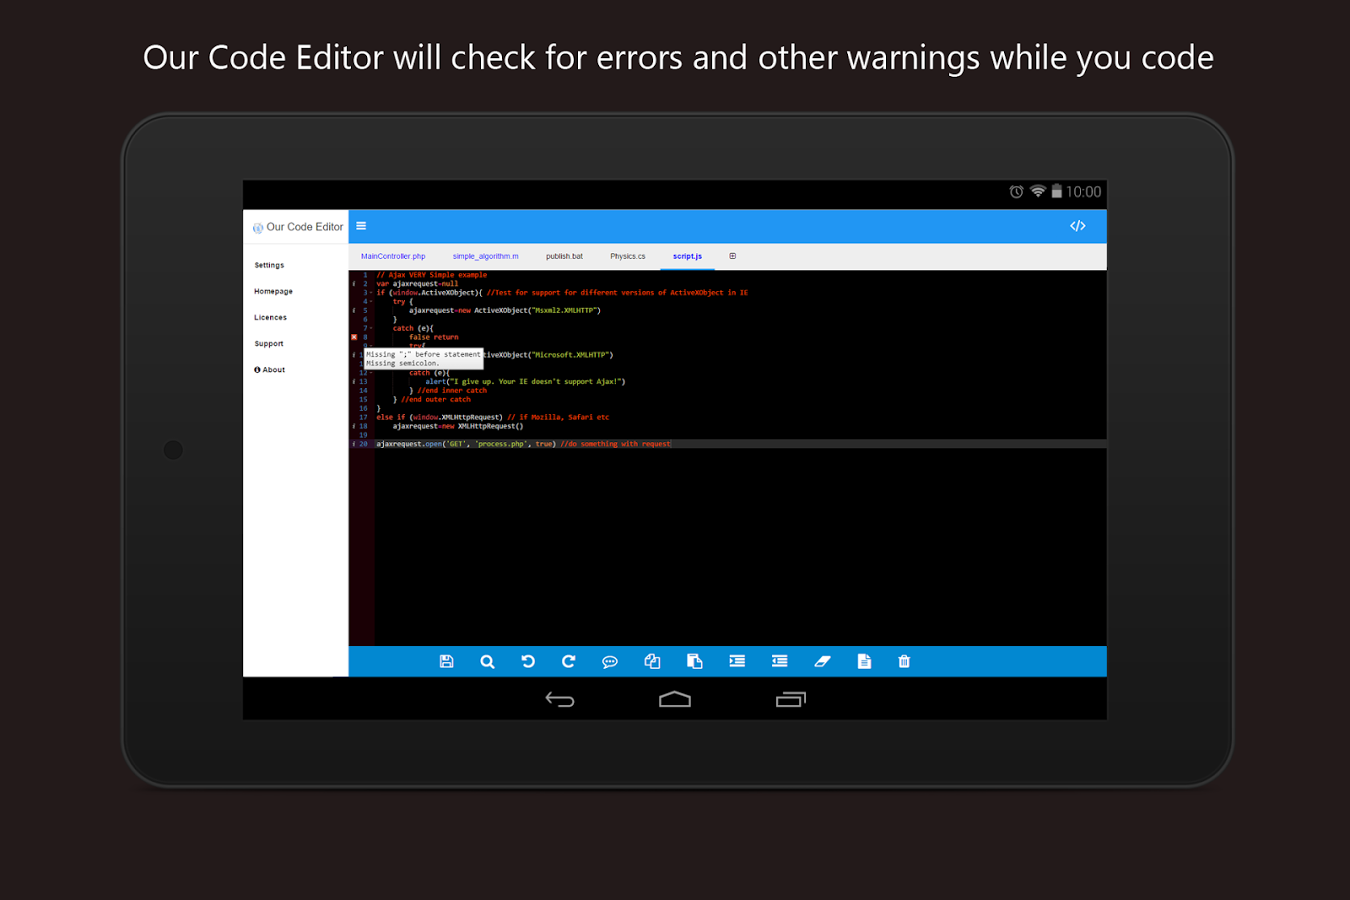Screen dimensions: 1350x900
Task: Tap the Android recent apps button
Action: [791, 699]
